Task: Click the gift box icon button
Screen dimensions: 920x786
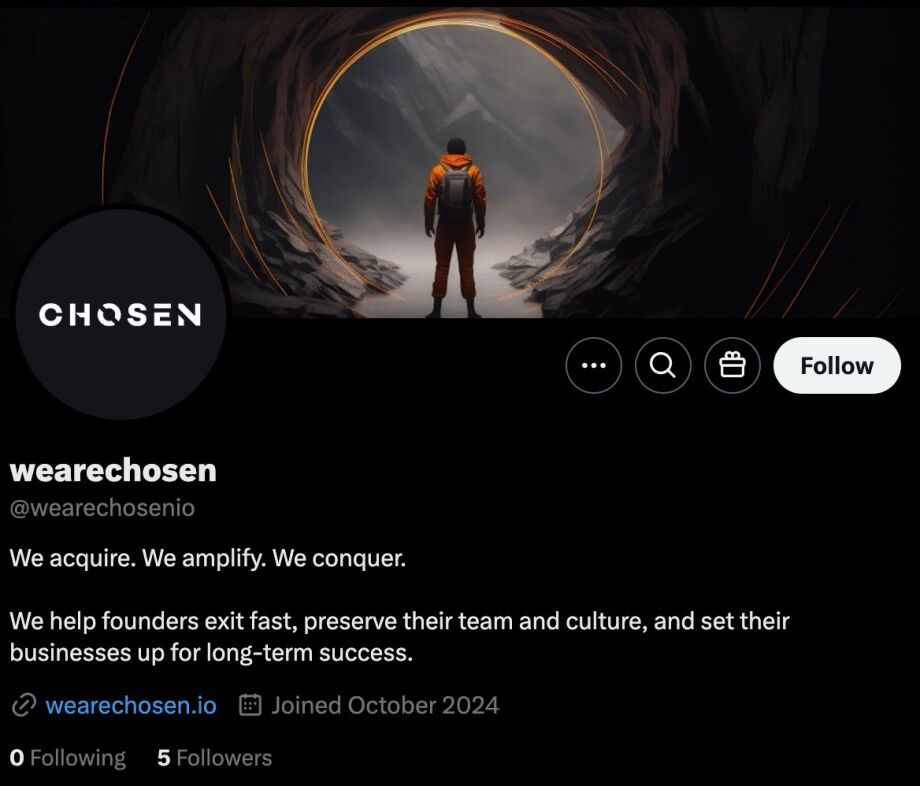Action: pos(732,365)
